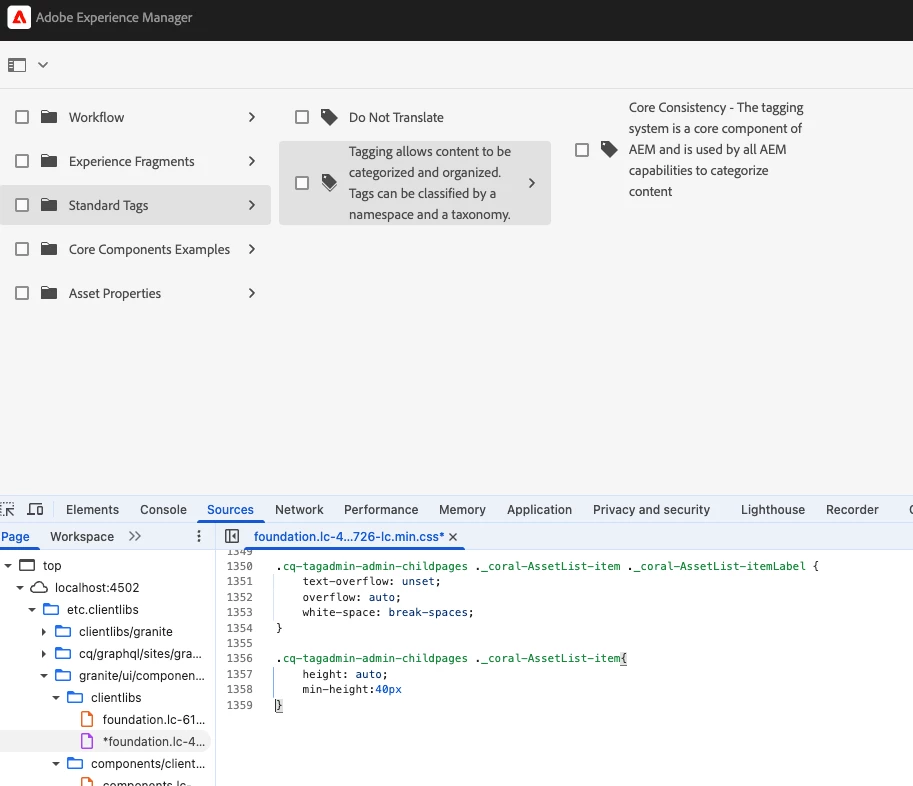
Task: Expand the Asset Properties chevron
Action: [252, 293]
